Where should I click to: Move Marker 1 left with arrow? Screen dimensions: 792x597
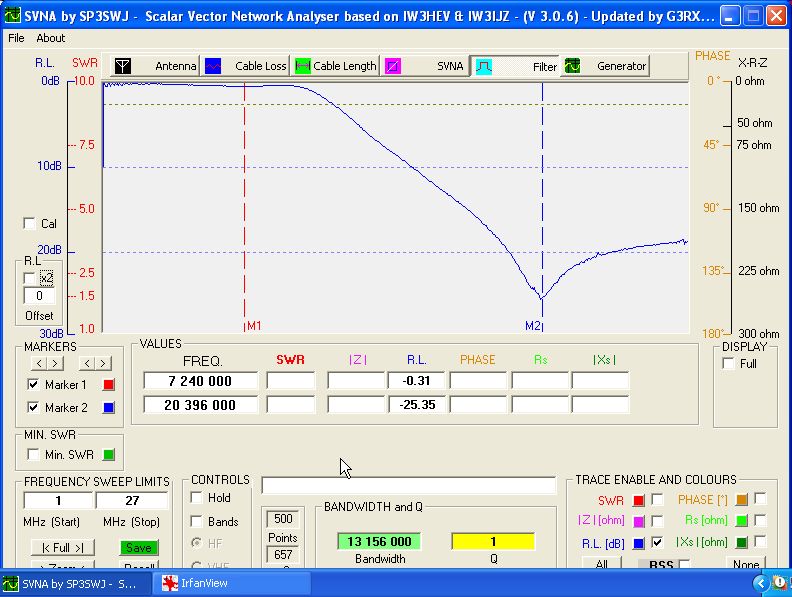coord(38,363)
